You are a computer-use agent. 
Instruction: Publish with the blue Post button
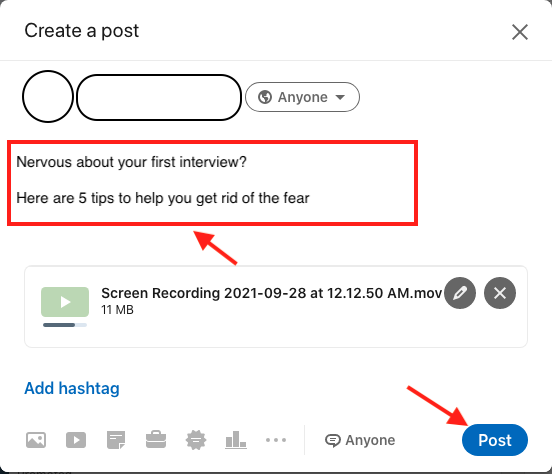(x=495, y=440)
